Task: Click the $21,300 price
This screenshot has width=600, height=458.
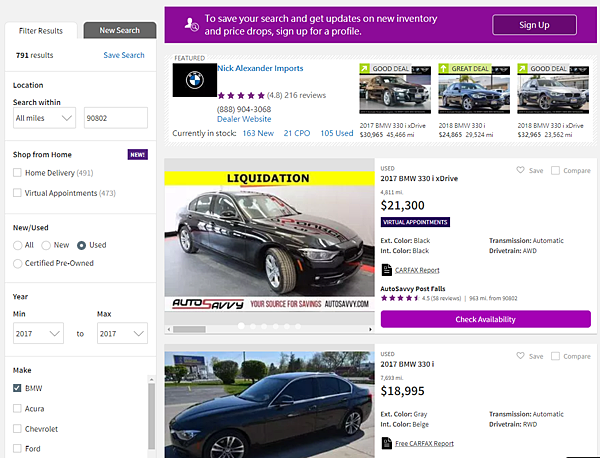Action: click(403, 205)
